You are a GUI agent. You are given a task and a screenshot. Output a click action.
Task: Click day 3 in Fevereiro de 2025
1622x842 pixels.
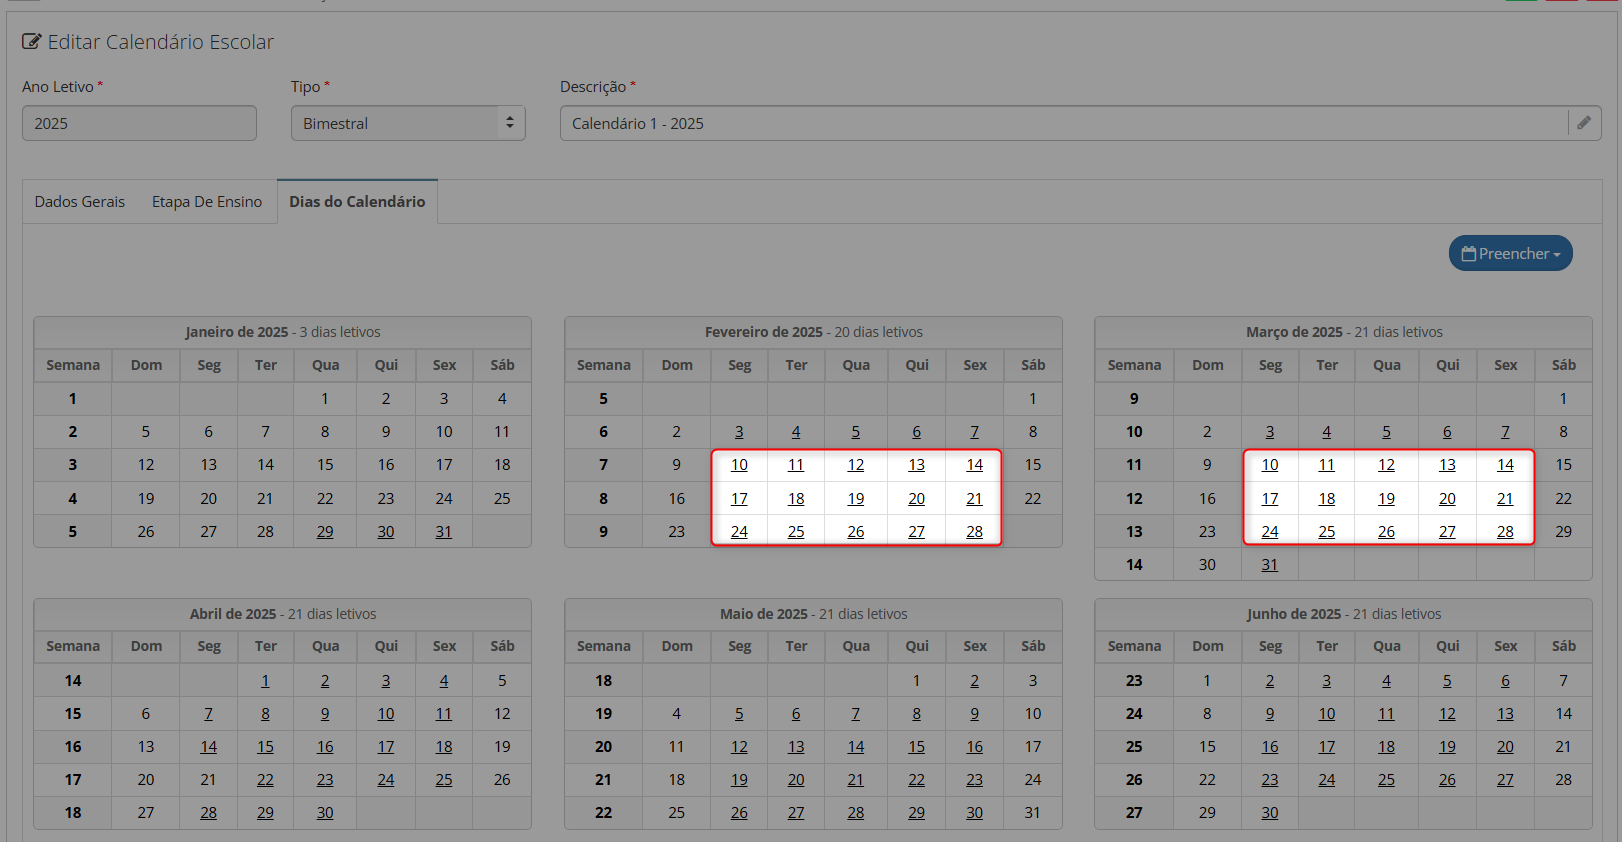[x=739, y=432]
